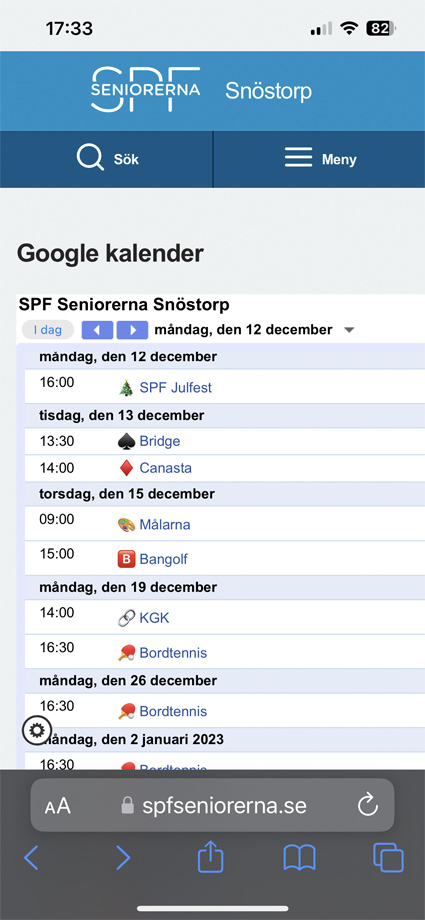Expand the date picker dropdown triangle
The width and height of the screenshot is (425, 920).
pos(349,330)
